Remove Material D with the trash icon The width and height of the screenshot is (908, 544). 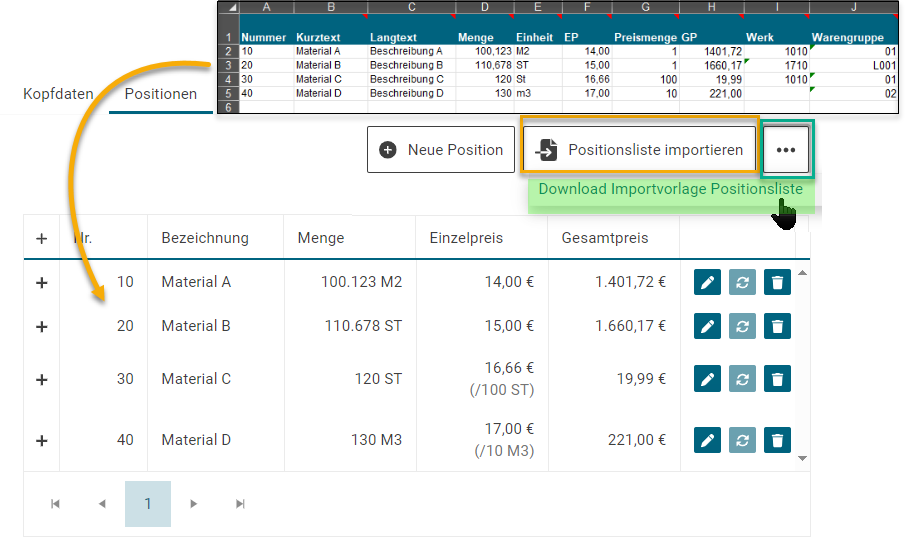tap(777, 440)
